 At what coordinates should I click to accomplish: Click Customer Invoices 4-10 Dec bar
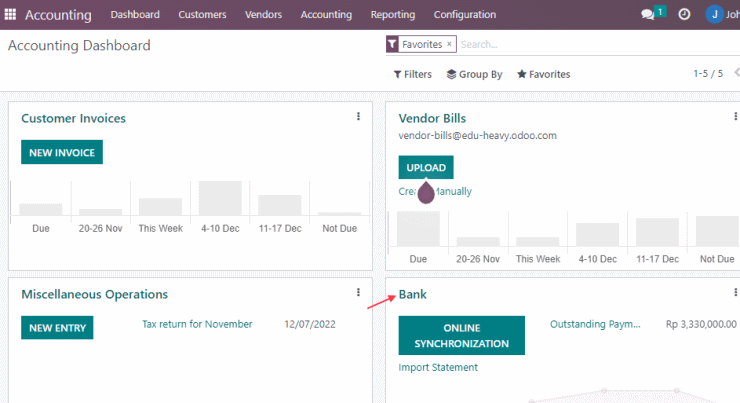click(220, 198)
